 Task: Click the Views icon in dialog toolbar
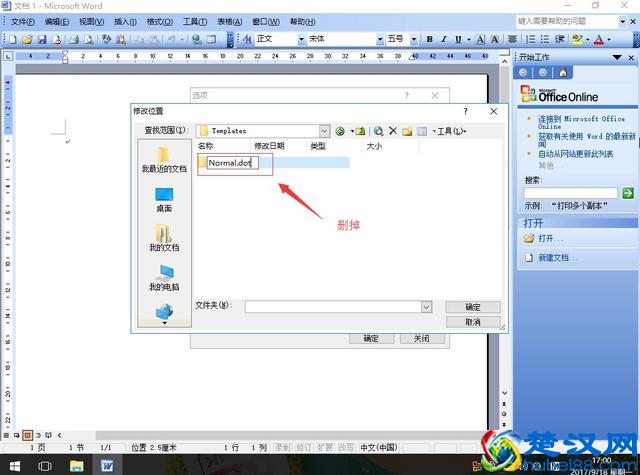point(422,131)
